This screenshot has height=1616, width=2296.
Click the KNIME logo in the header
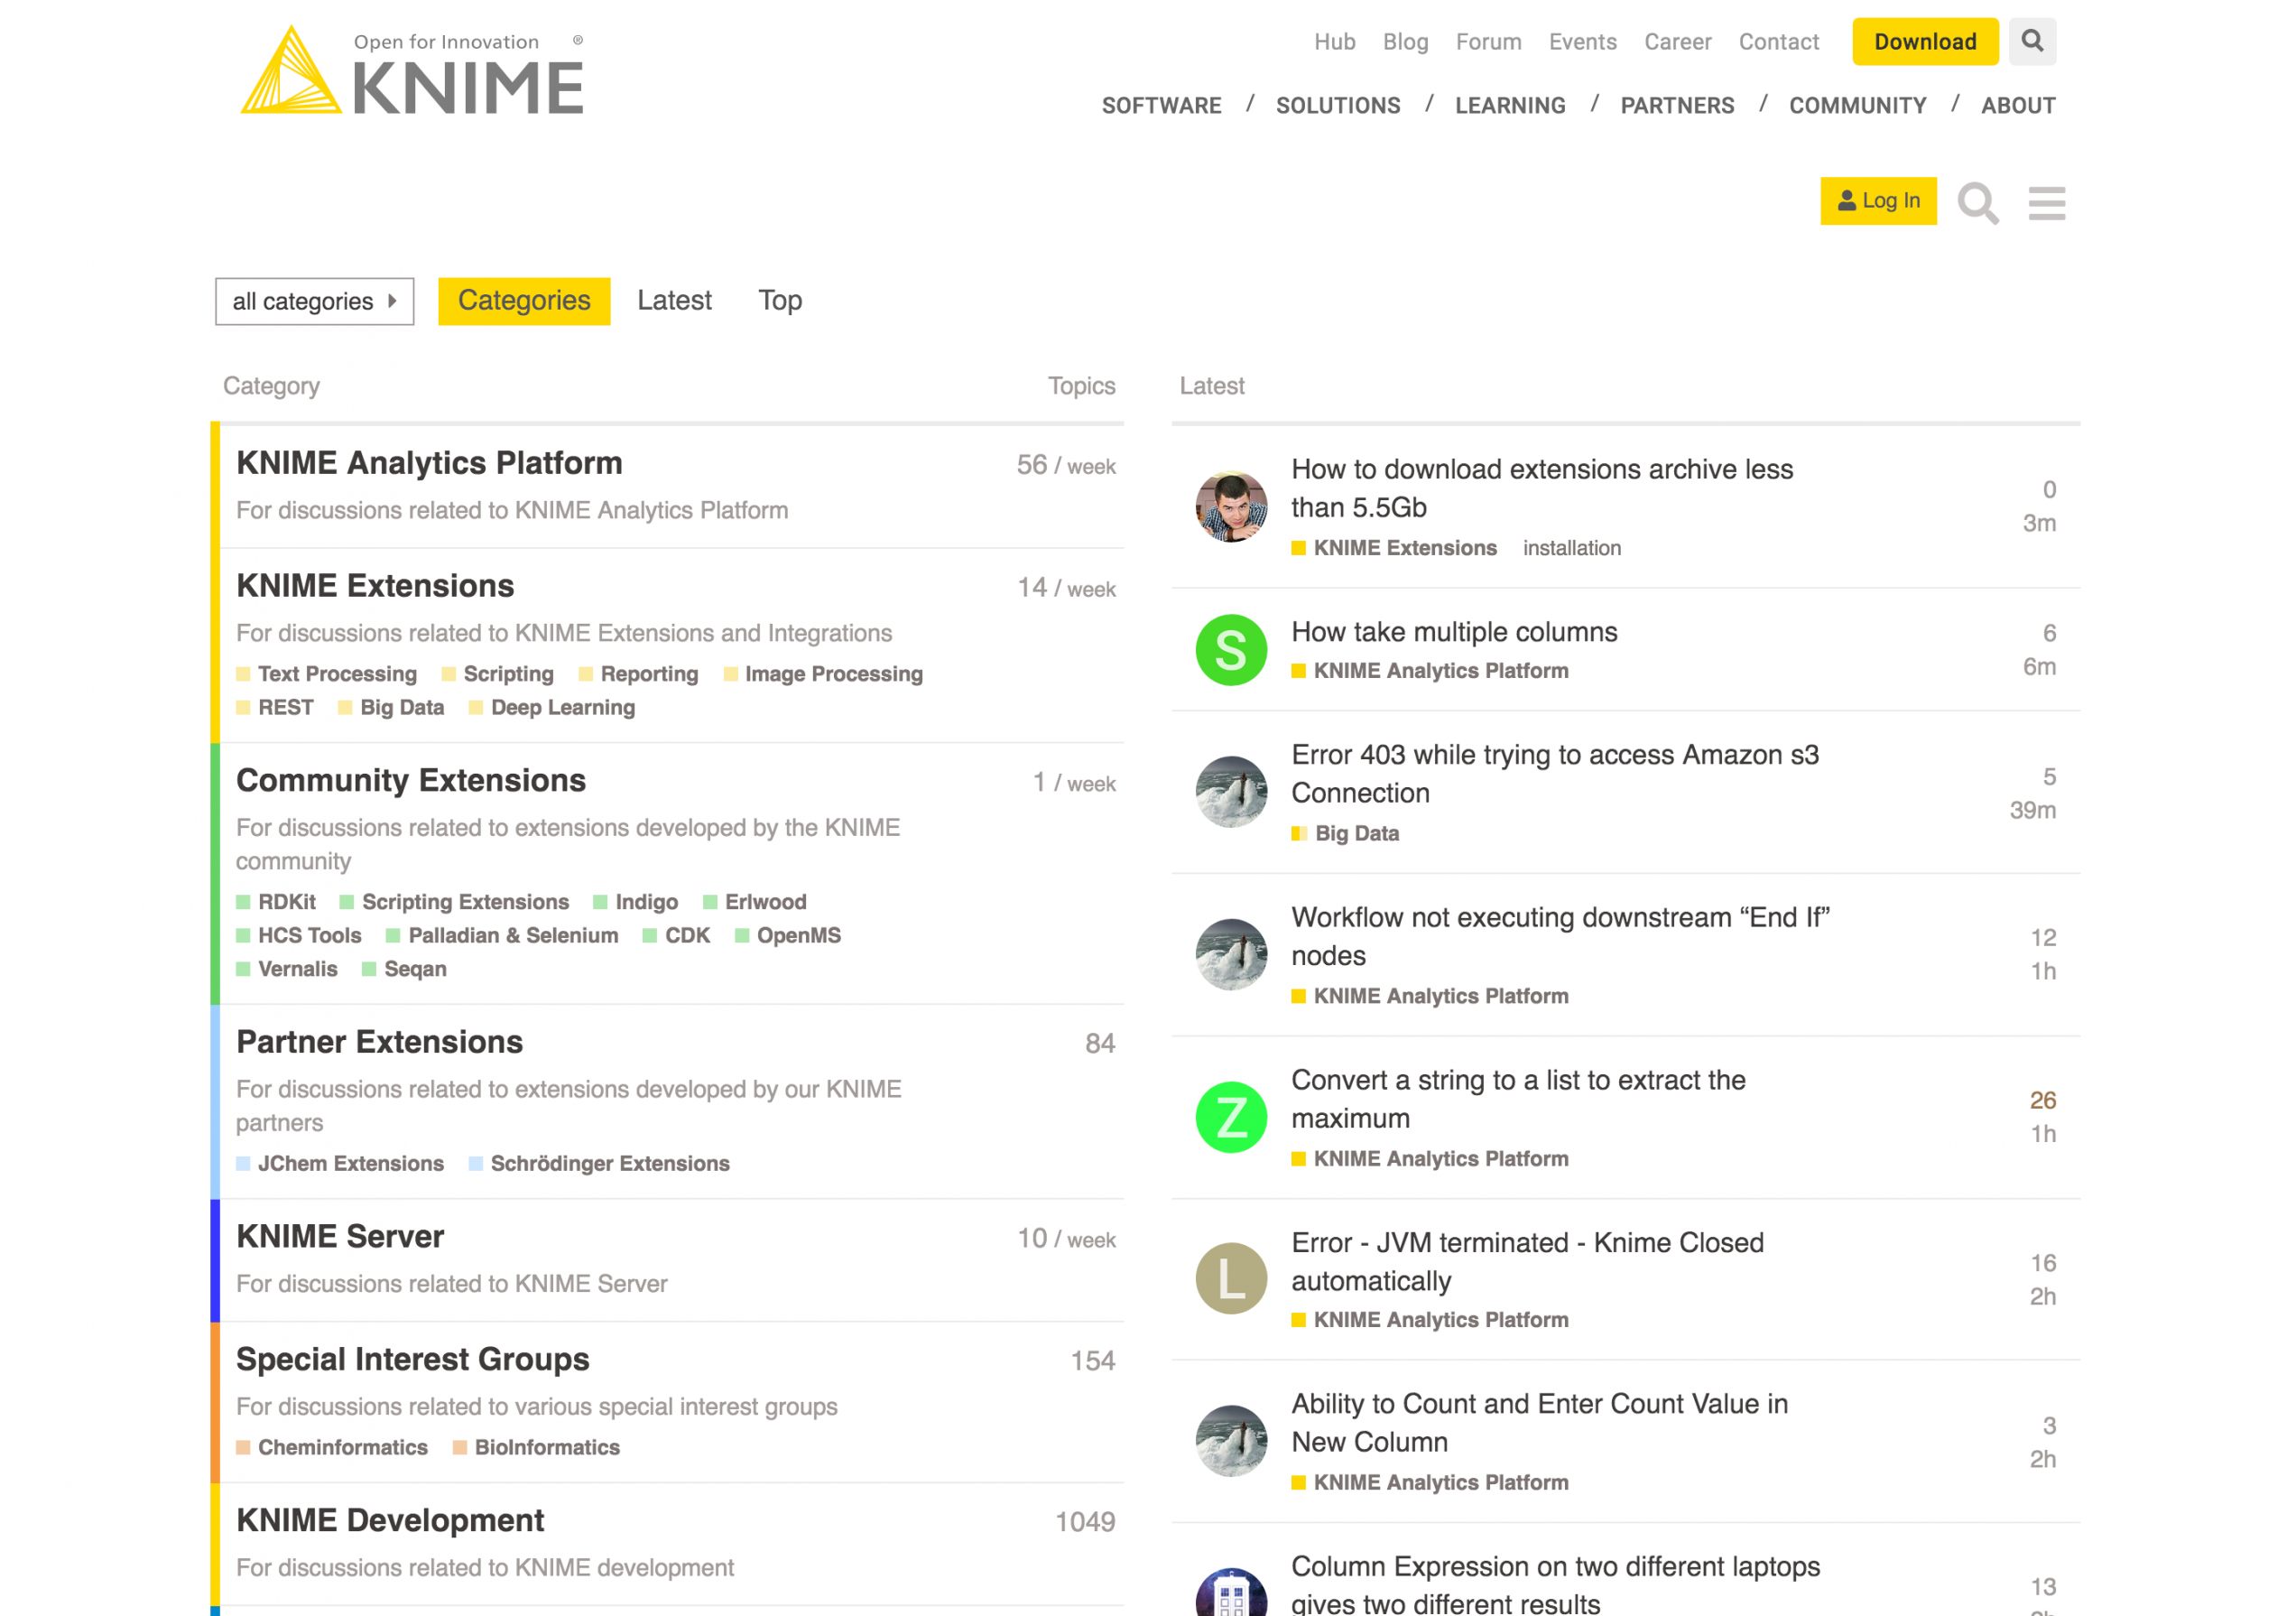[x=412, y=72]
